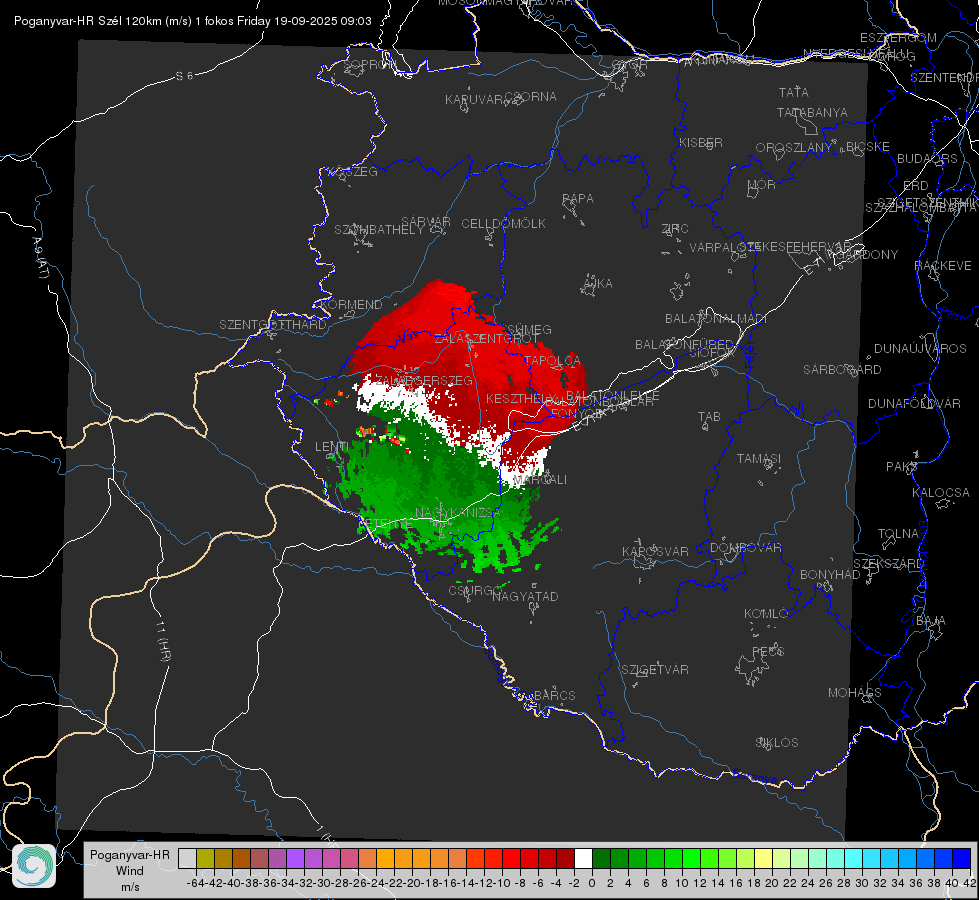The width and height of the screenshot is (979, 900).
Task: Click the DUNAFOLDVAR city label
Action: coord(914,404)
